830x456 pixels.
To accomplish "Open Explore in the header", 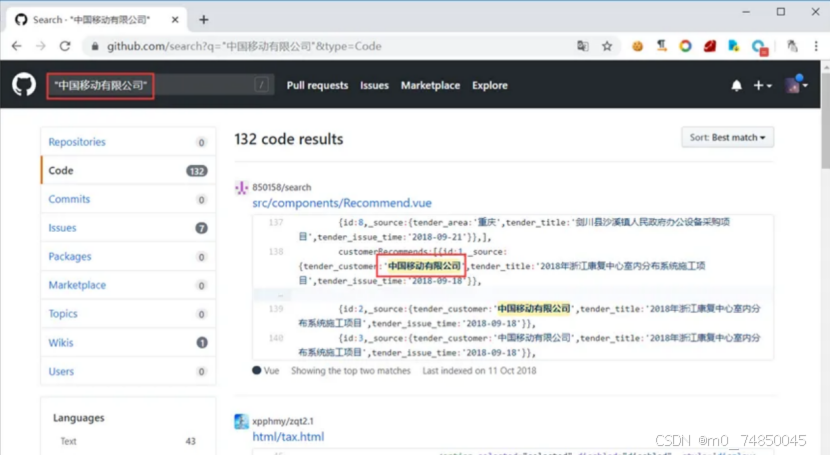I will point(490,85).
